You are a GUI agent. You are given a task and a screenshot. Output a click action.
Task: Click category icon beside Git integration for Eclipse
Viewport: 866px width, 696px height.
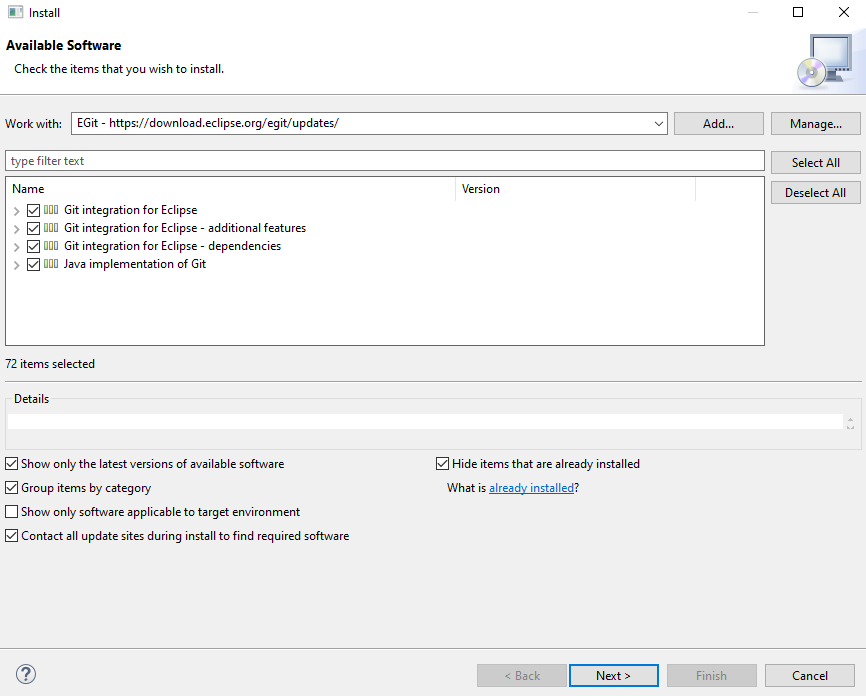[51, 210]
